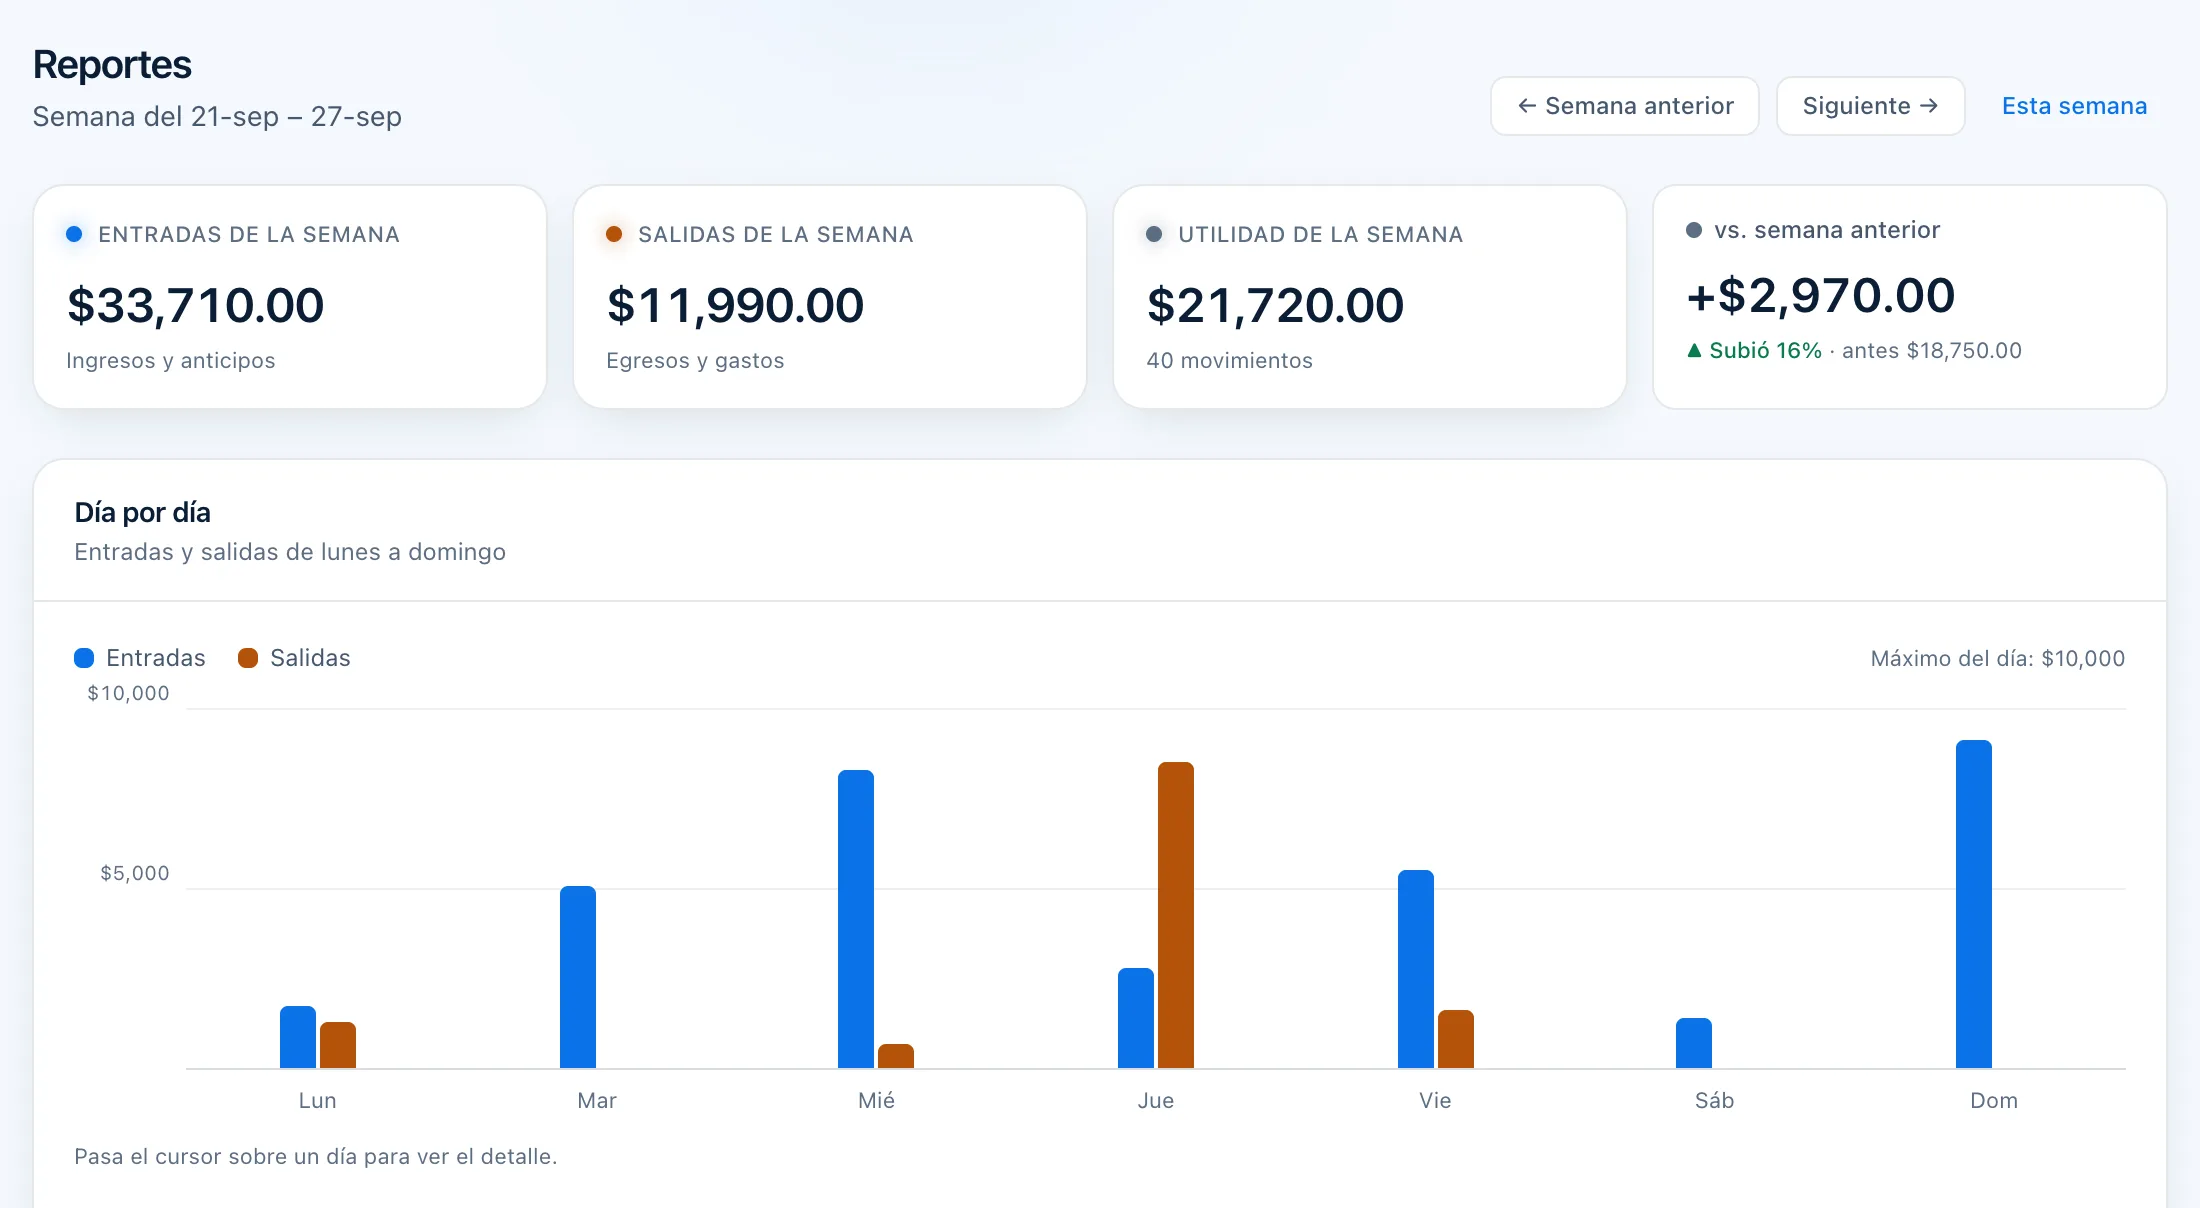The height and width of the screenshot is (1208, 2200).
Task: Click the Sáb axis label
Action: pos(1714,1101)
